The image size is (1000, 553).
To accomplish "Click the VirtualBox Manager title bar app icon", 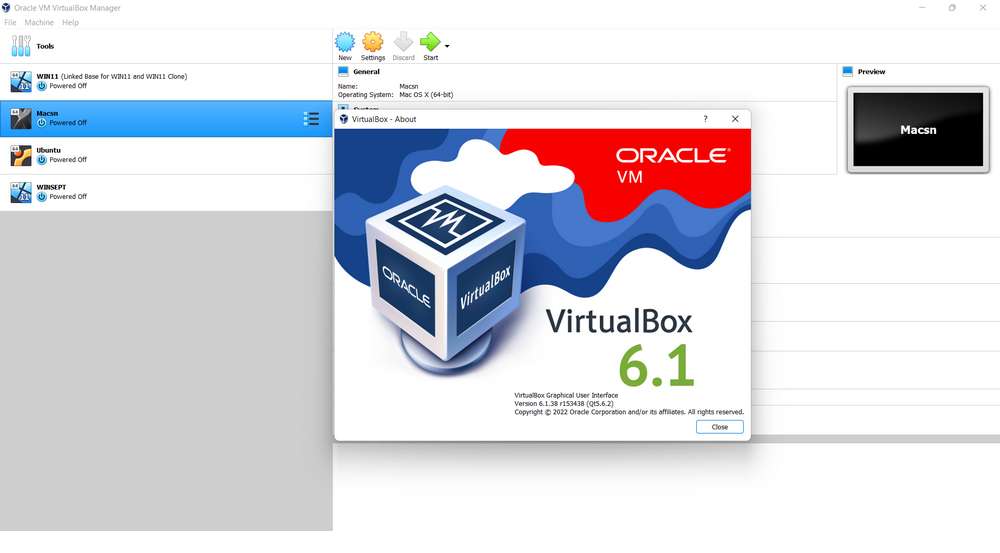I will (x=6, y=8).
